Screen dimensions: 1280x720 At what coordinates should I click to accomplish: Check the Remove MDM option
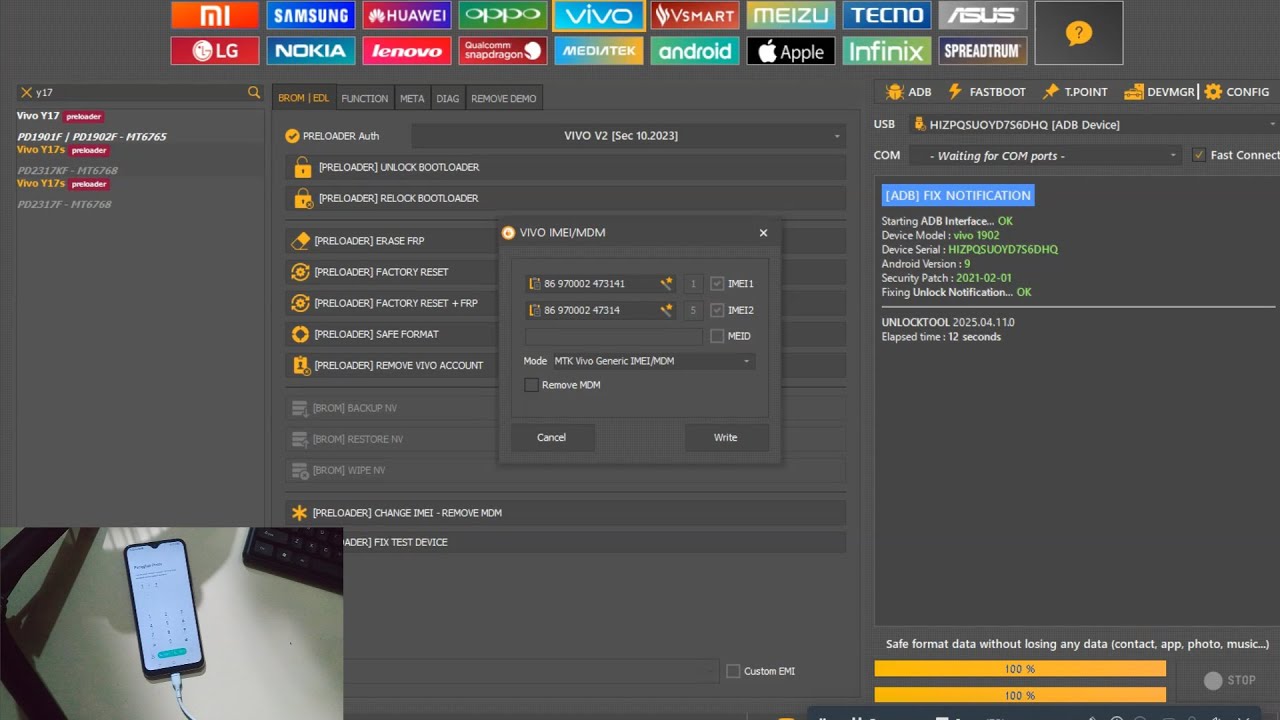pyautogui.click(x=532, y=385)
